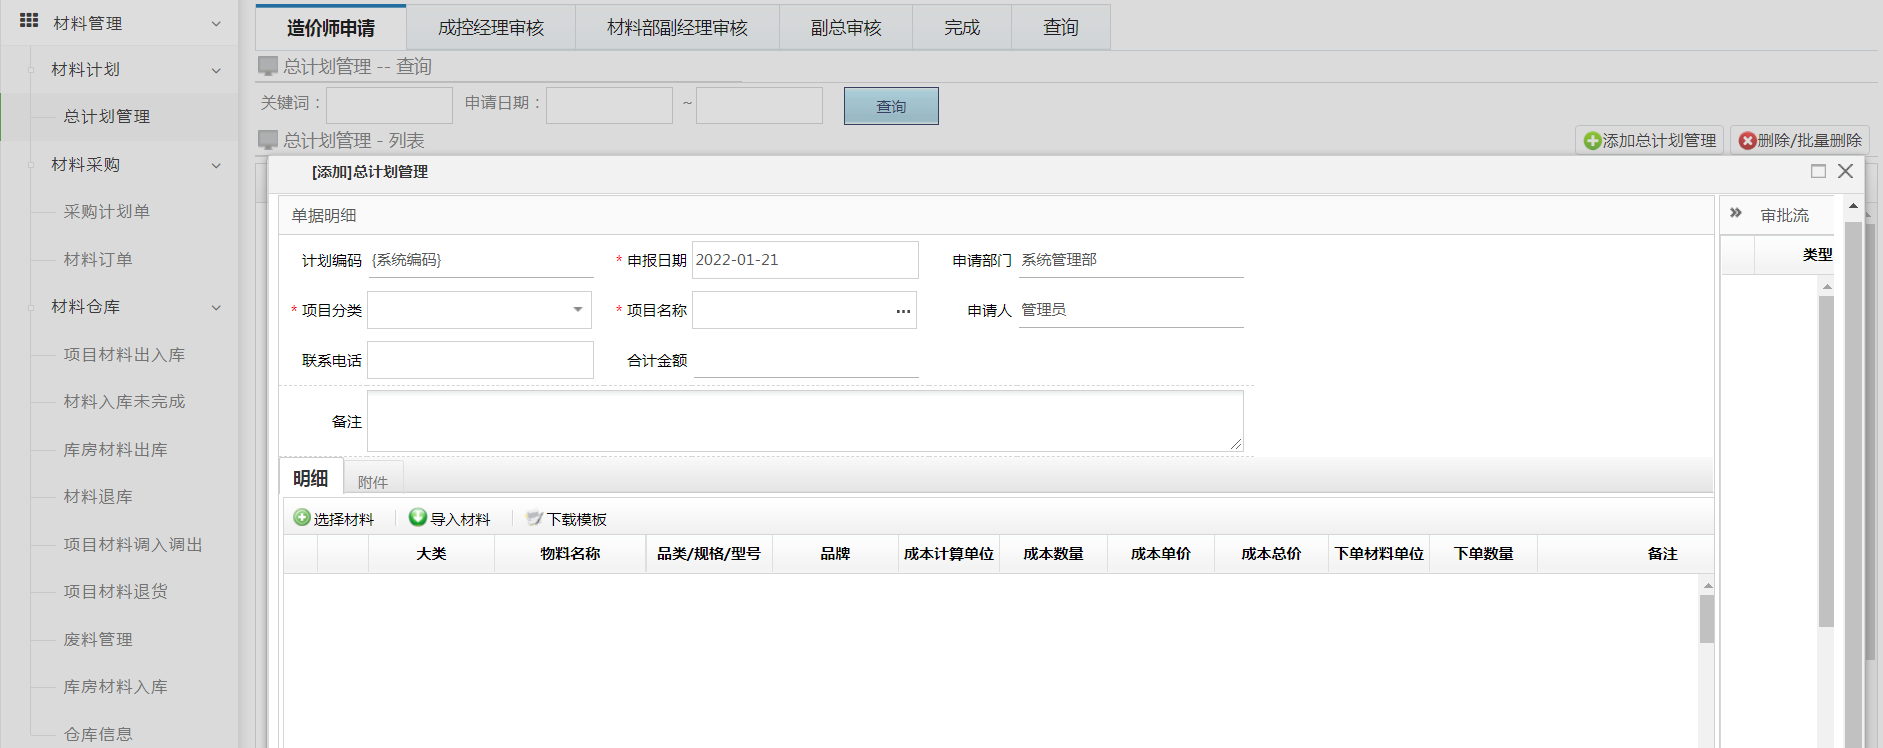The image size is (1883, 748).
Task: Collapse the 材料采购 sidebar group
Action: coord(216,166)
